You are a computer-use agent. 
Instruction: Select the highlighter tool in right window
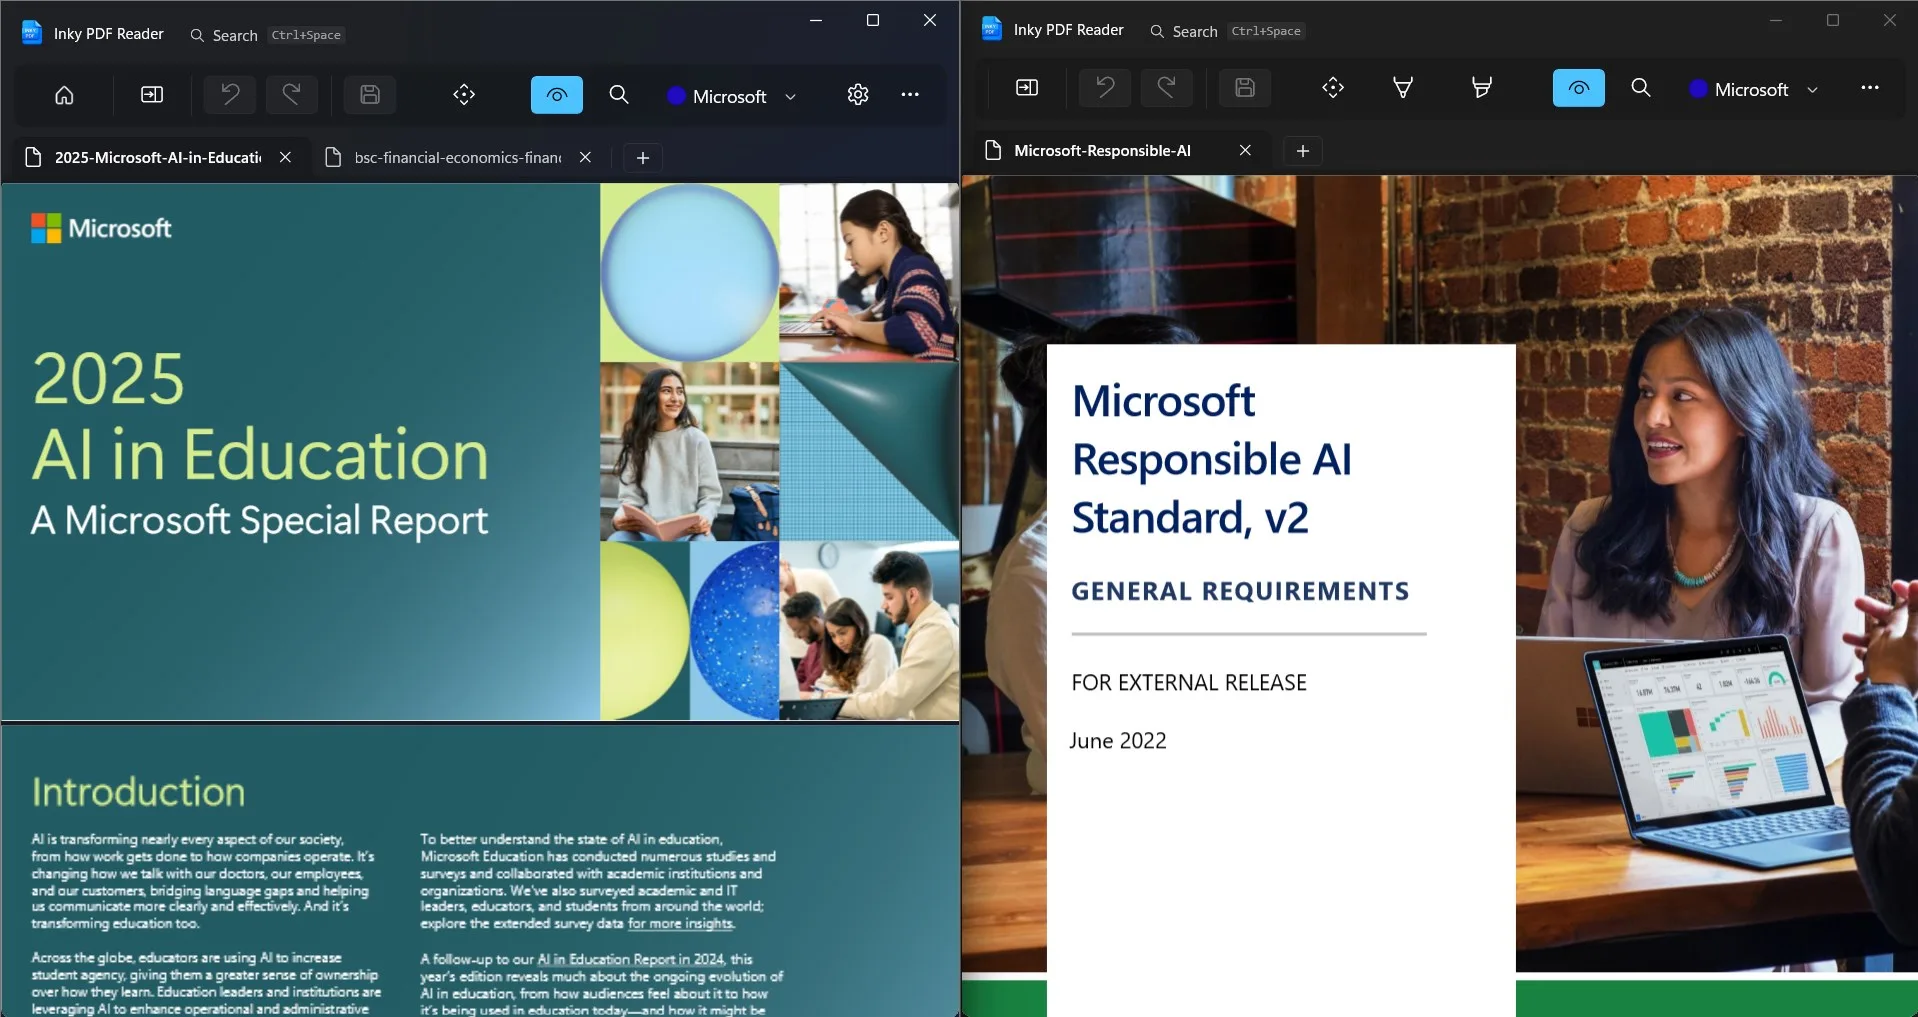coord(1482,88)
